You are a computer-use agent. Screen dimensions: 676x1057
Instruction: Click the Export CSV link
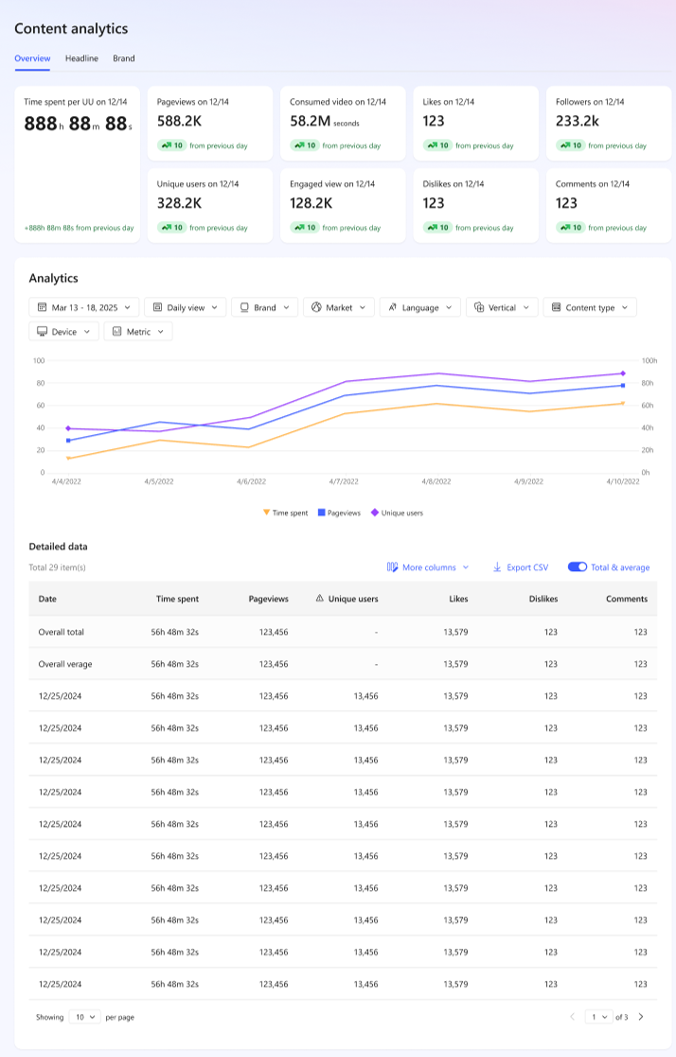(x=527, y=567)
